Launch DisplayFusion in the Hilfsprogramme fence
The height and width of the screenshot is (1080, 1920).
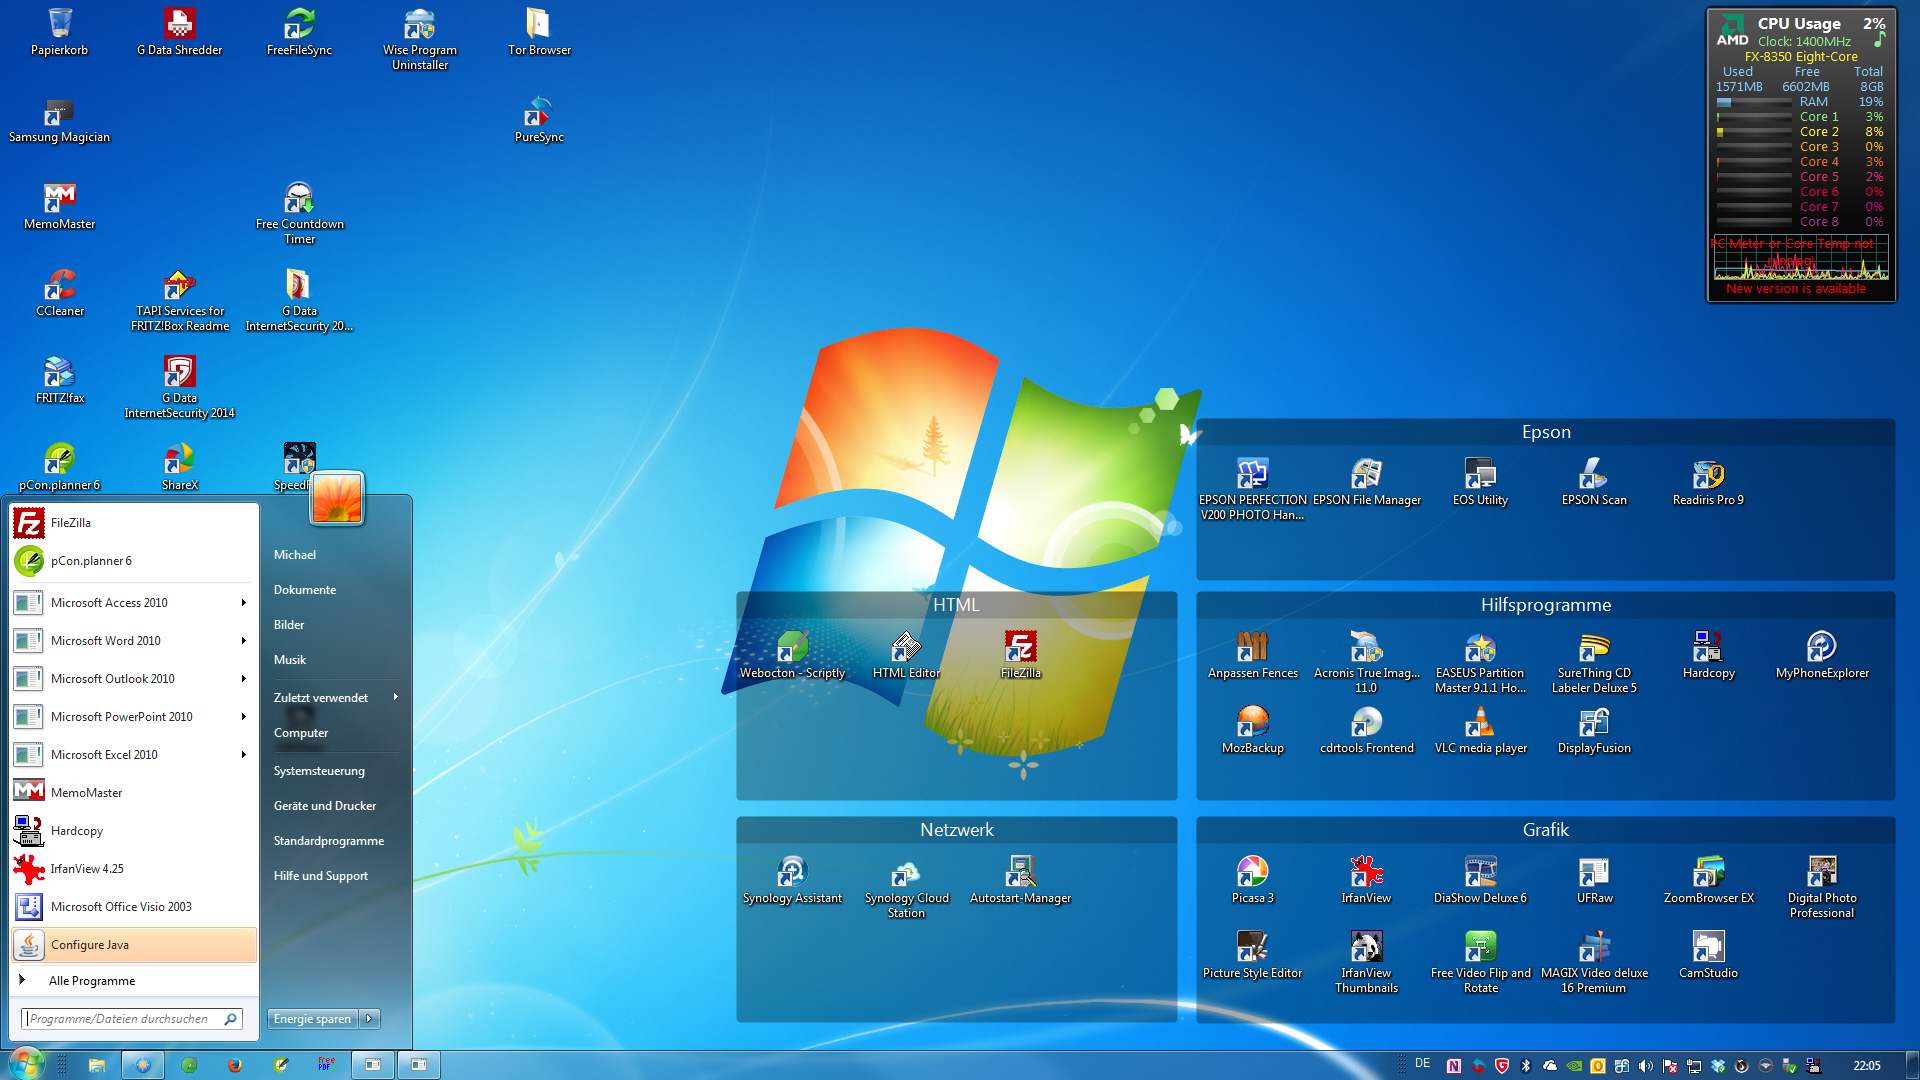point(1594,730)
